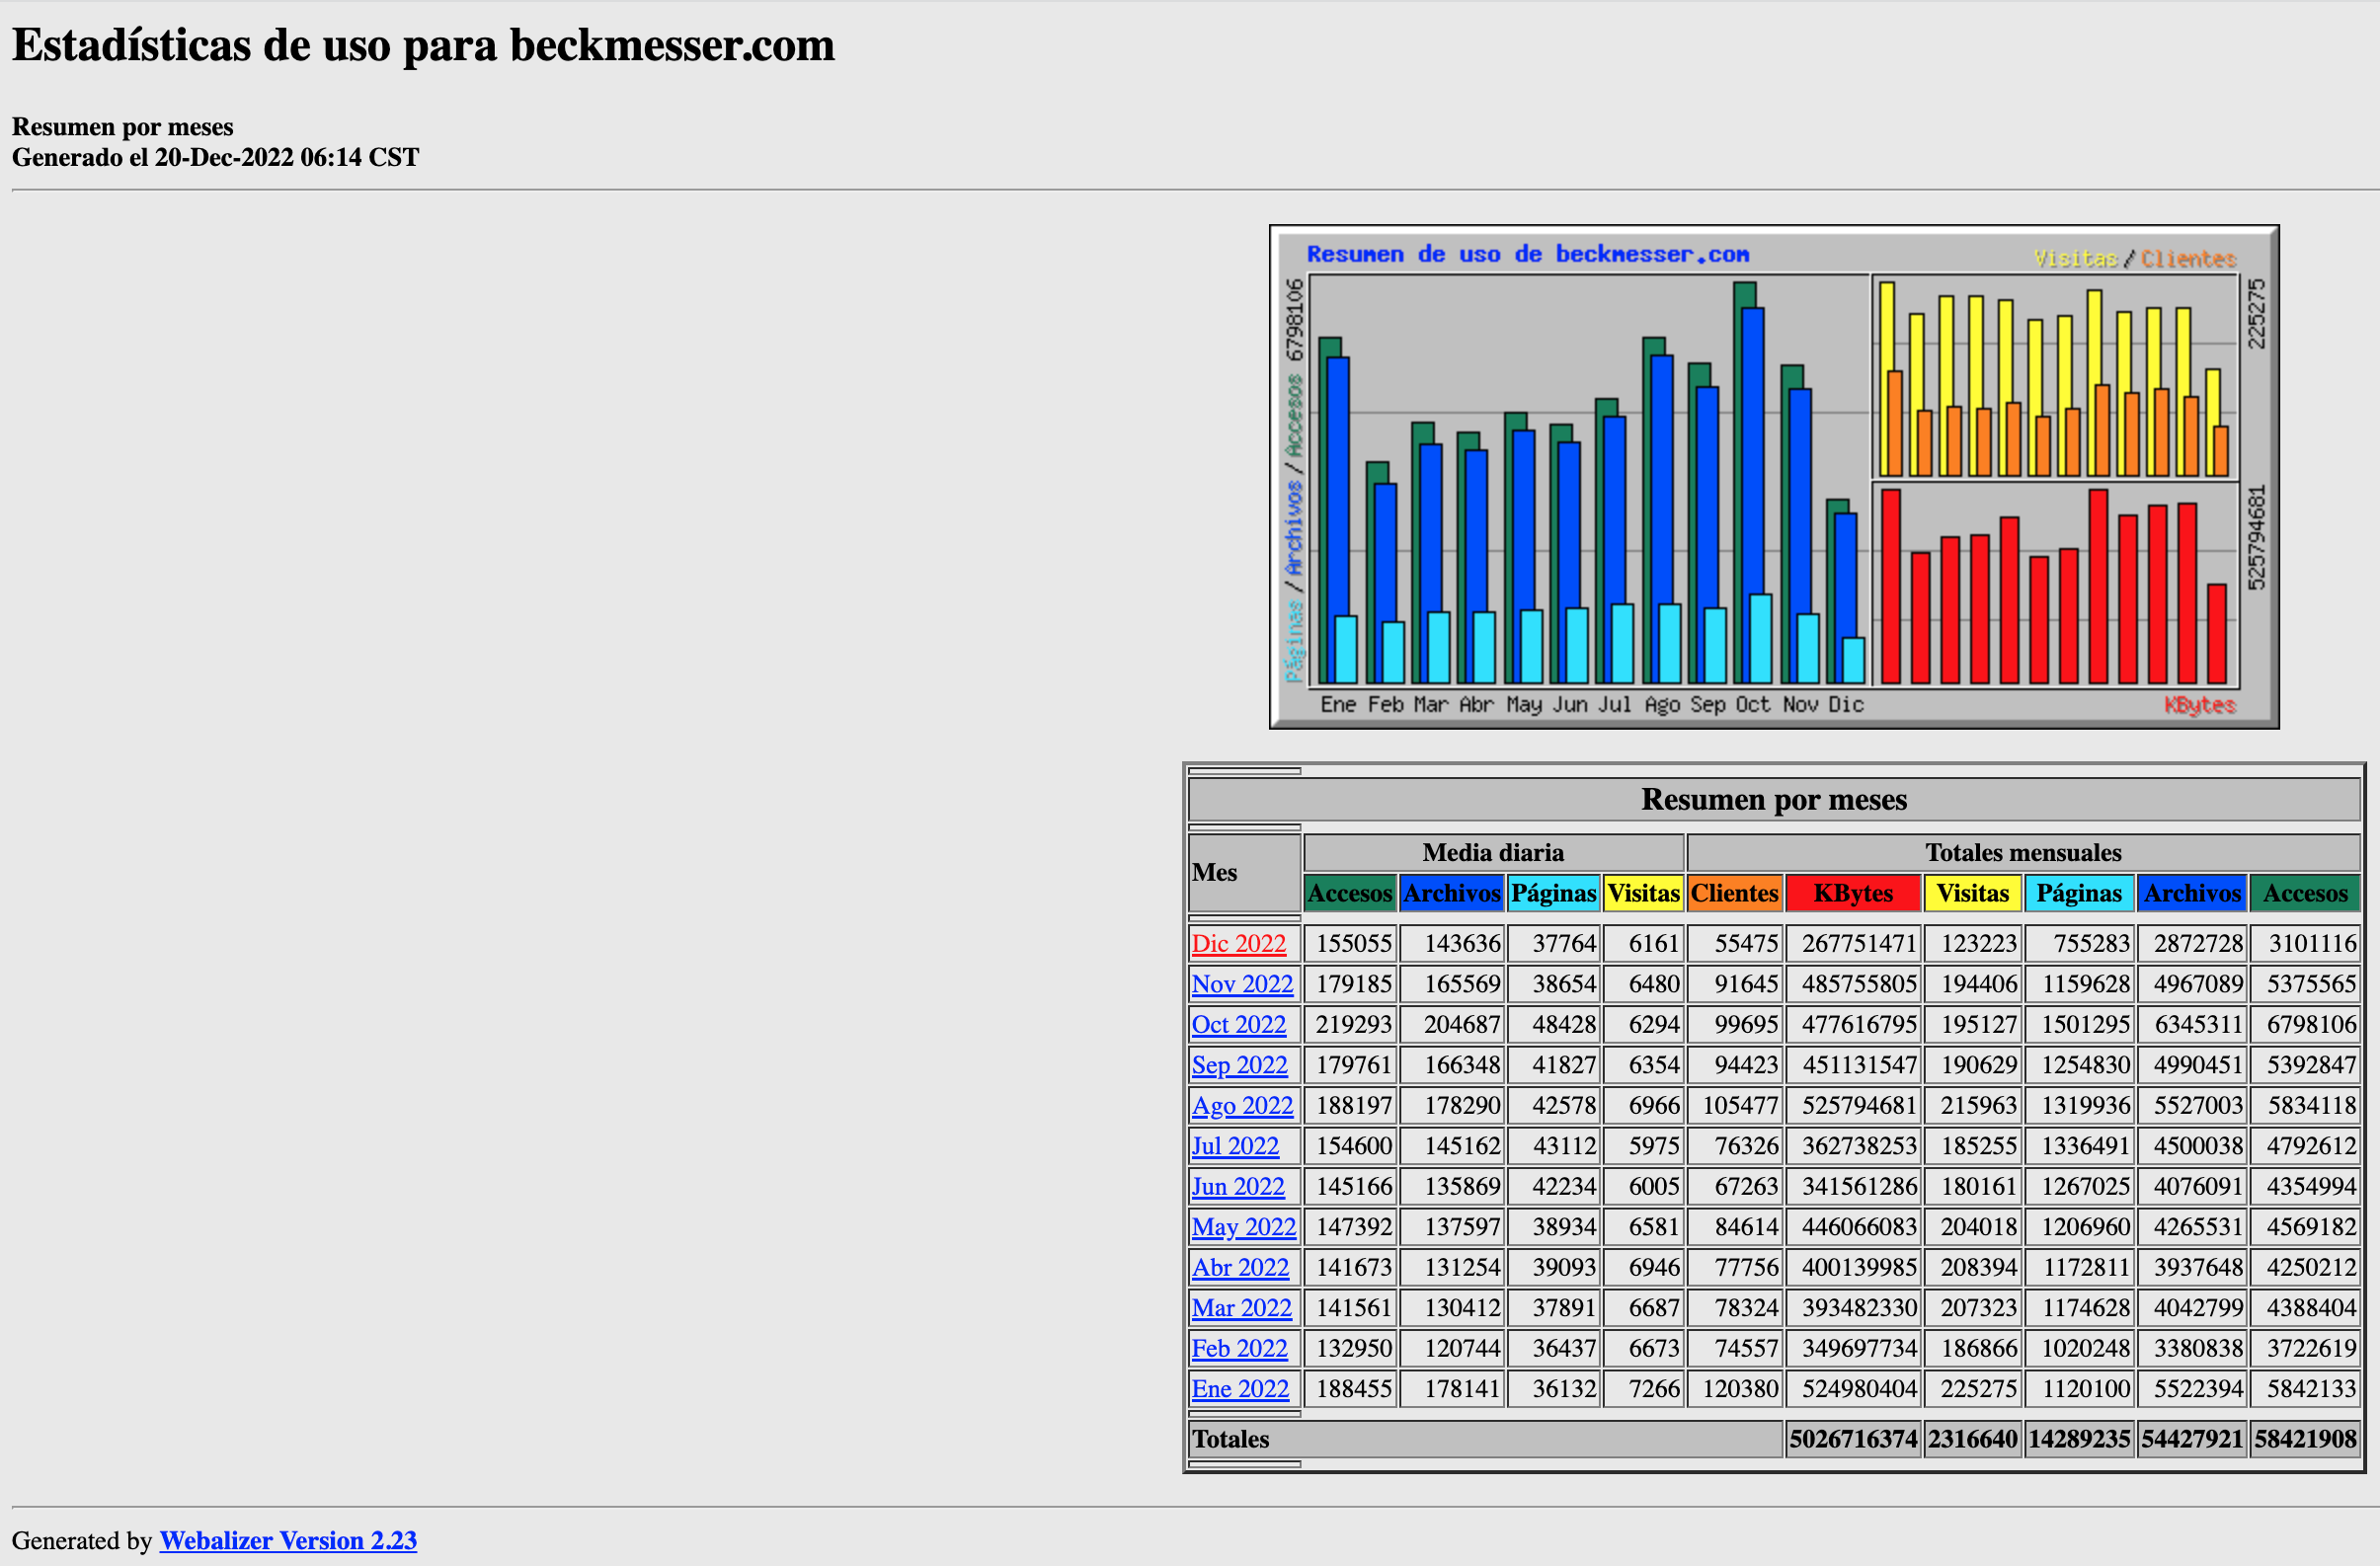View Jul 2022 statistics

(x=1234, y=1145)
